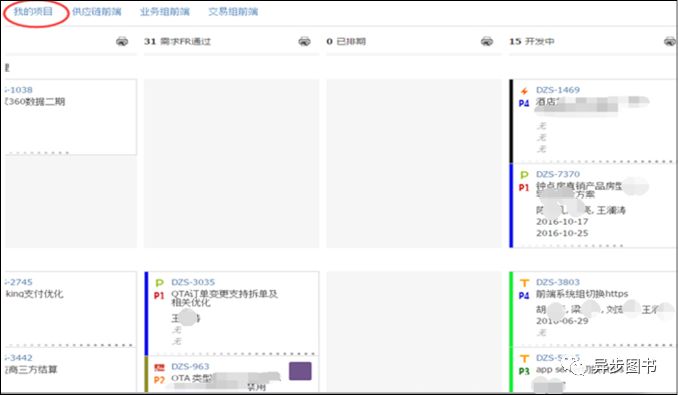Viewport: 678px width, 395px height.
Task: Click the date 2016-10-17 on DZS-7370
Action: pos(562,222)
